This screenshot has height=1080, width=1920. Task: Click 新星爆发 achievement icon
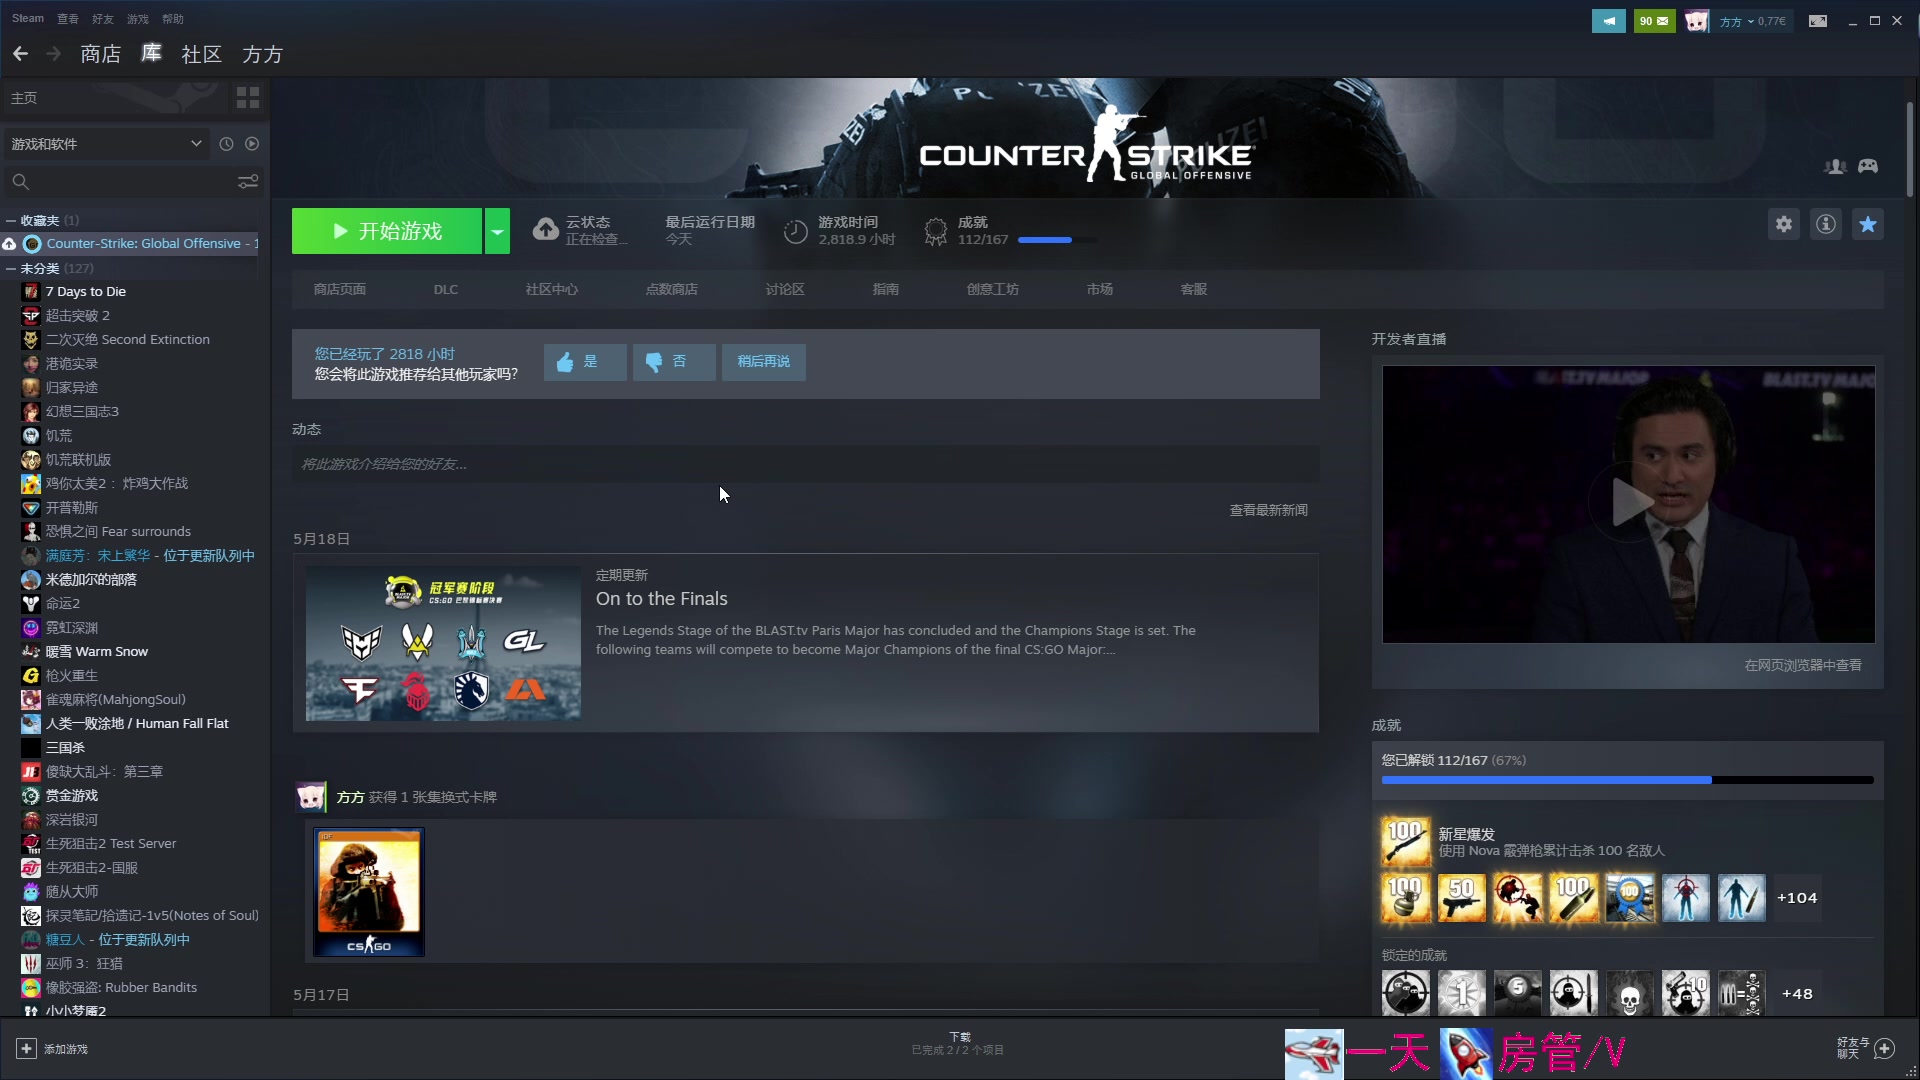[1406, 841]
